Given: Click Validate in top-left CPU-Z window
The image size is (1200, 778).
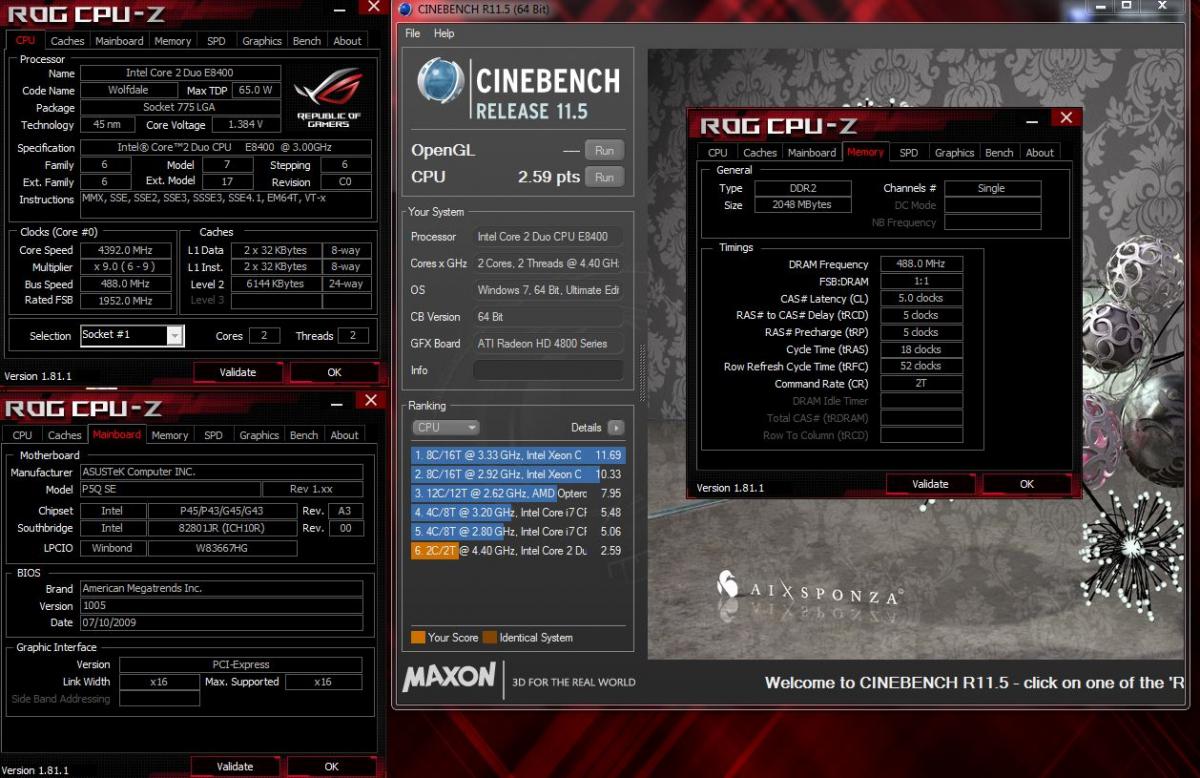Looking at the screenshot, I should tap(237, 372).
